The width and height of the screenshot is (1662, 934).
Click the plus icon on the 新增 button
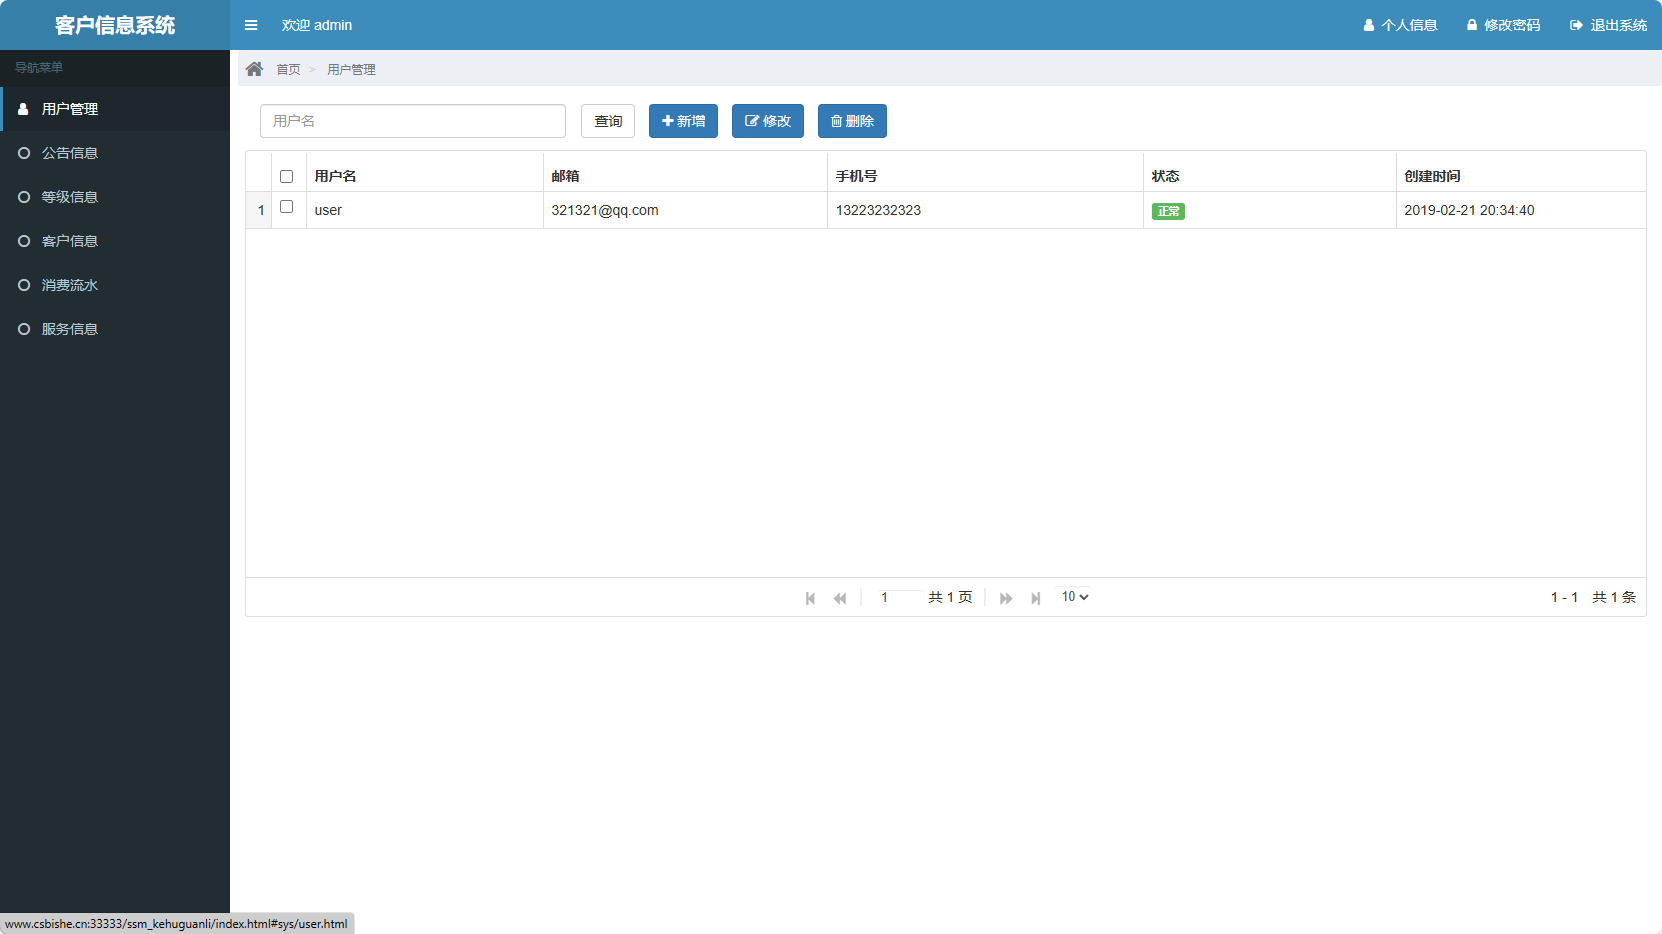coord(667,120)
